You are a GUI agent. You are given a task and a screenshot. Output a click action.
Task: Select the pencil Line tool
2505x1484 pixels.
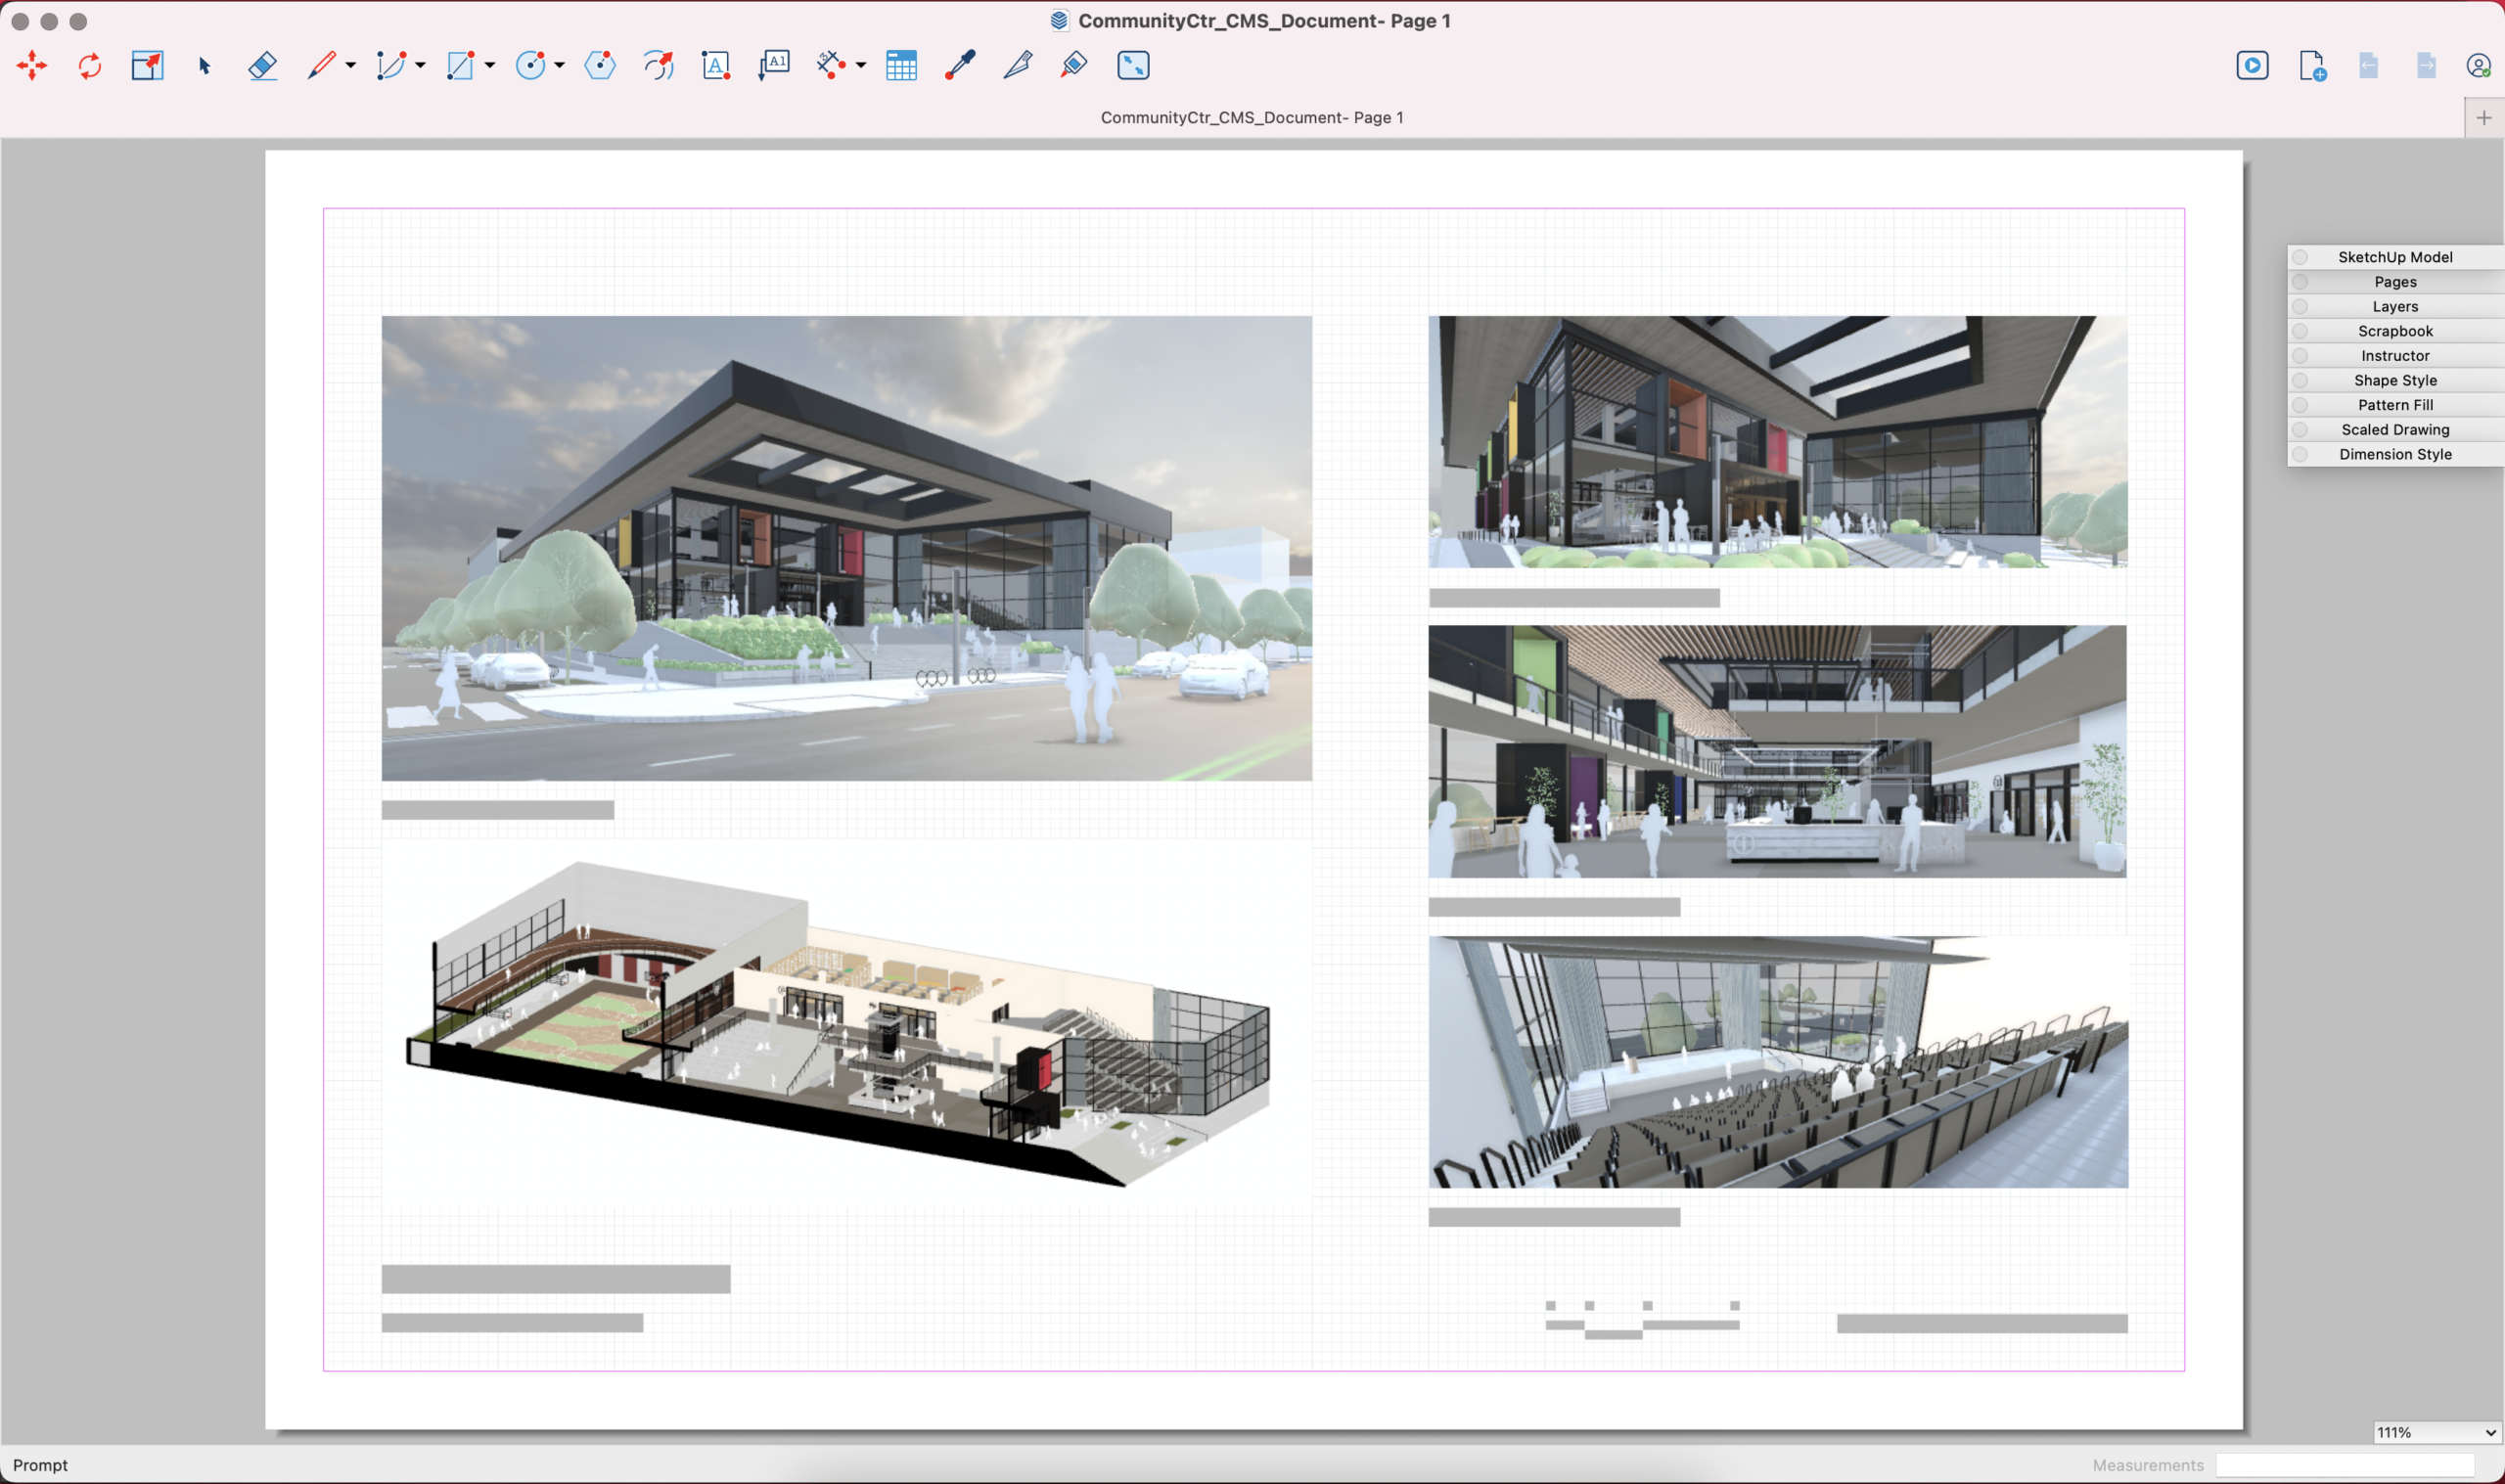(321, 66)
